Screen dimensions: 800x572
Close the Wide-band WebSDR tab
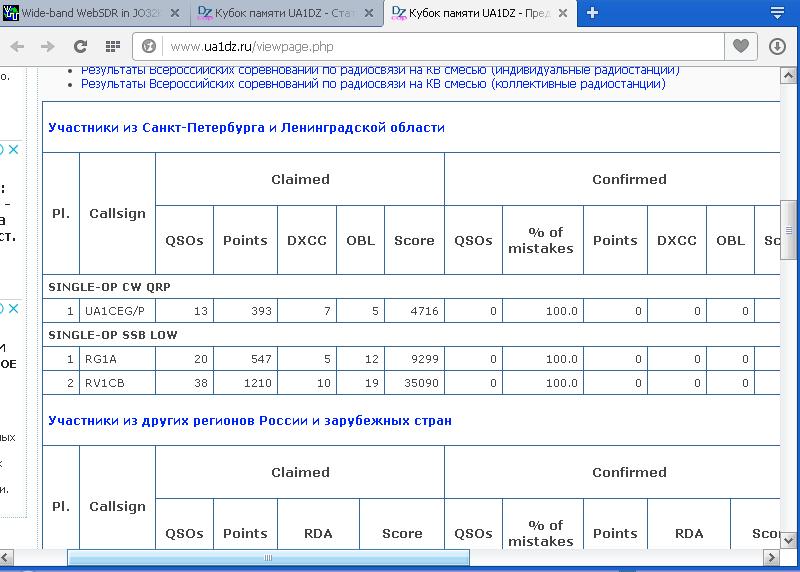(x=175, y=13)
